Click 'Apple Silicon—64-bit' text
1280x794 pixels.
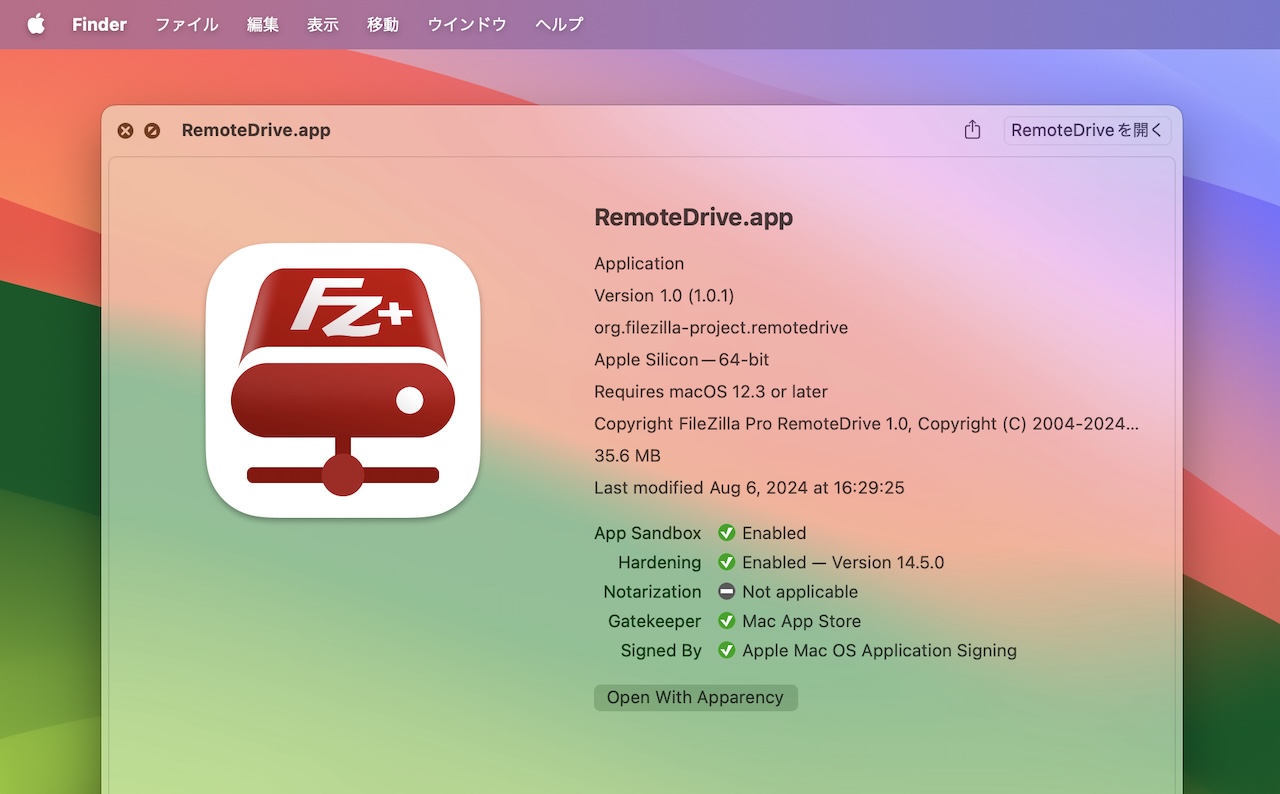(x=682, y=359)
